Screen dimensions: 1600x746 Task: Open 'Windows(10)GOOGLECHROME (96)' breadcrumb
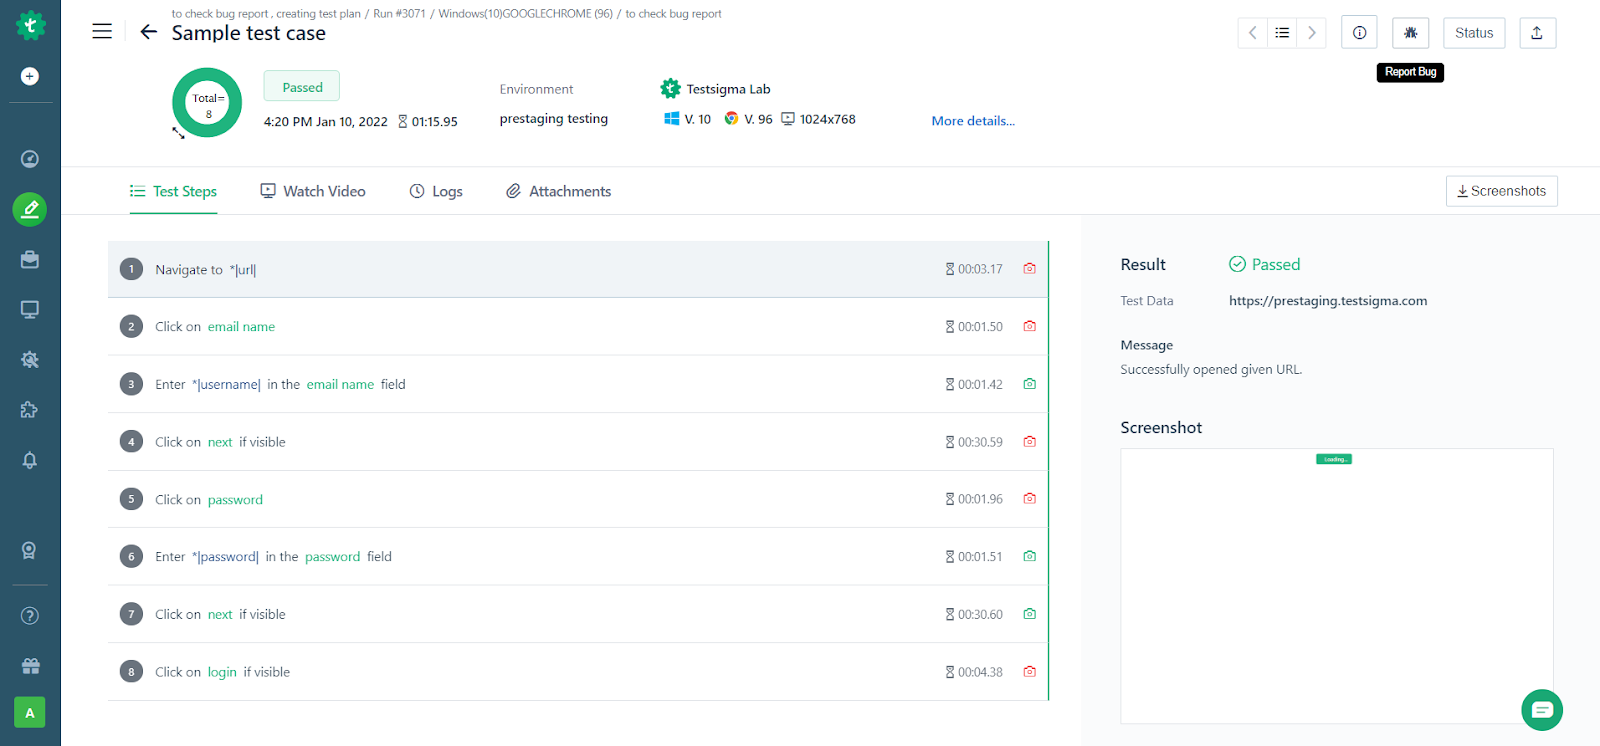525,14
